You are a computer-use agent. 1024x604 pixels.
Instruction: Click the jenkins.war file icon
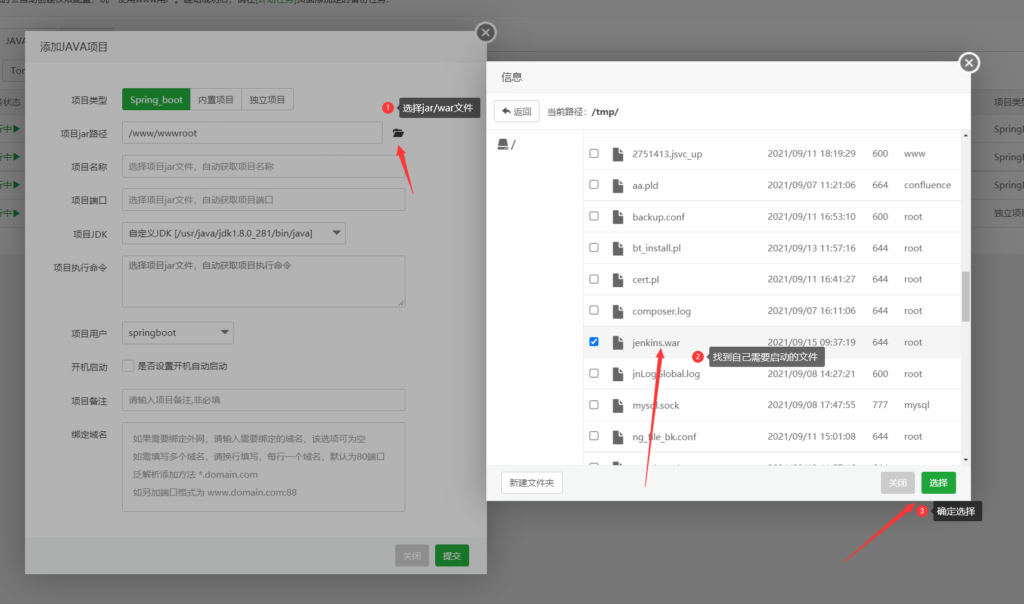tap(618, 343)
